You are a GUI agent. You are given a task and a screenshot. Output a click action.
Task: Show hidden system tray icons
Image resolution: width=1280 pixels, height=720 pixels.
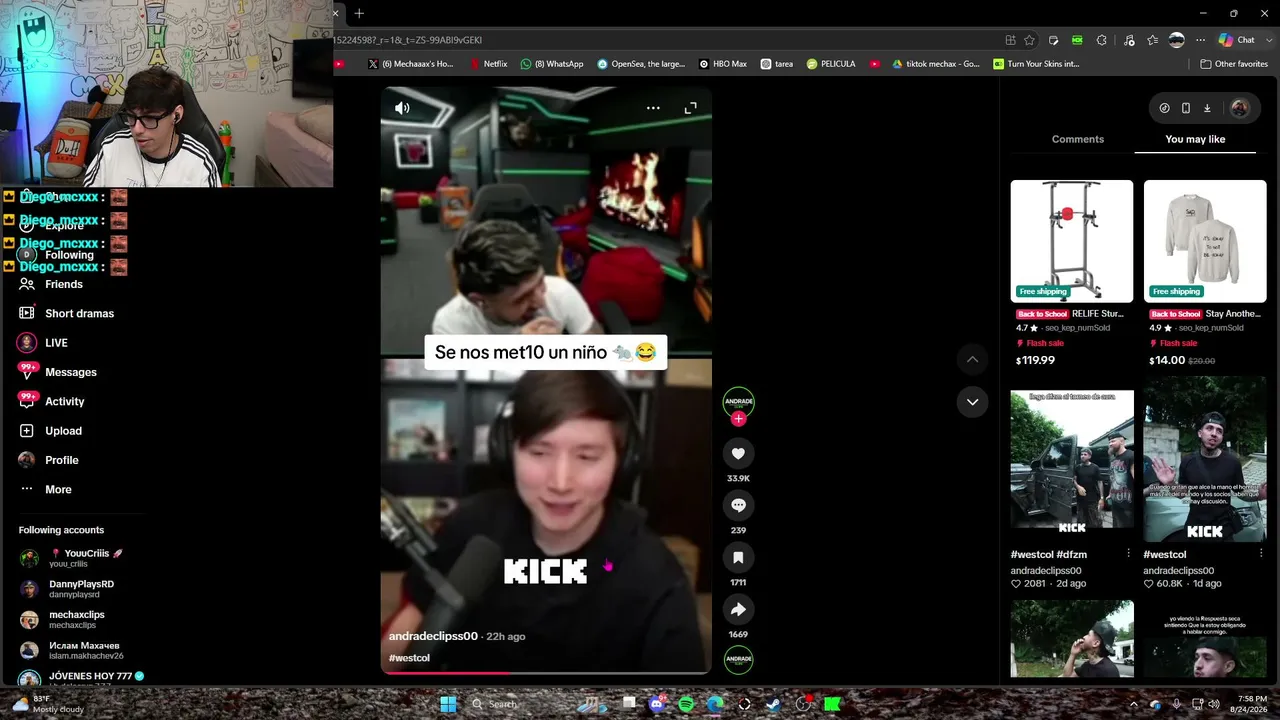(x=1133, y=704)
